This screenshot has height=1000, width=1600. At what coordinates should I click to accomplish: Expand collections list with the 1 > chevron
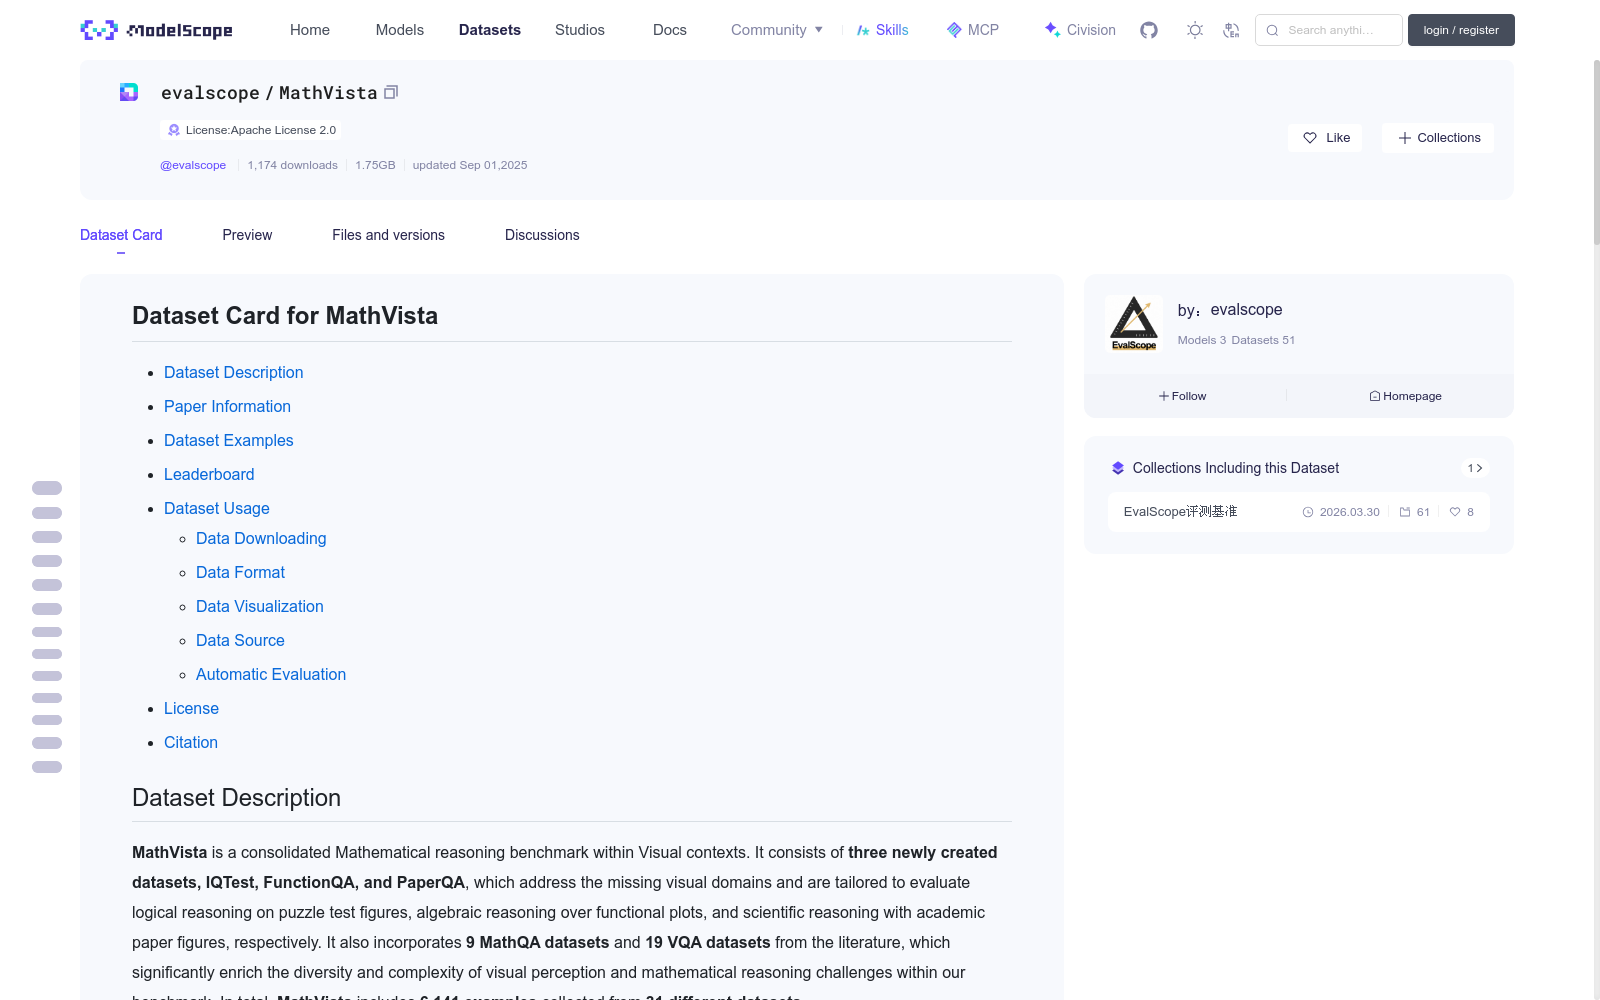(x=1475, y=468)
